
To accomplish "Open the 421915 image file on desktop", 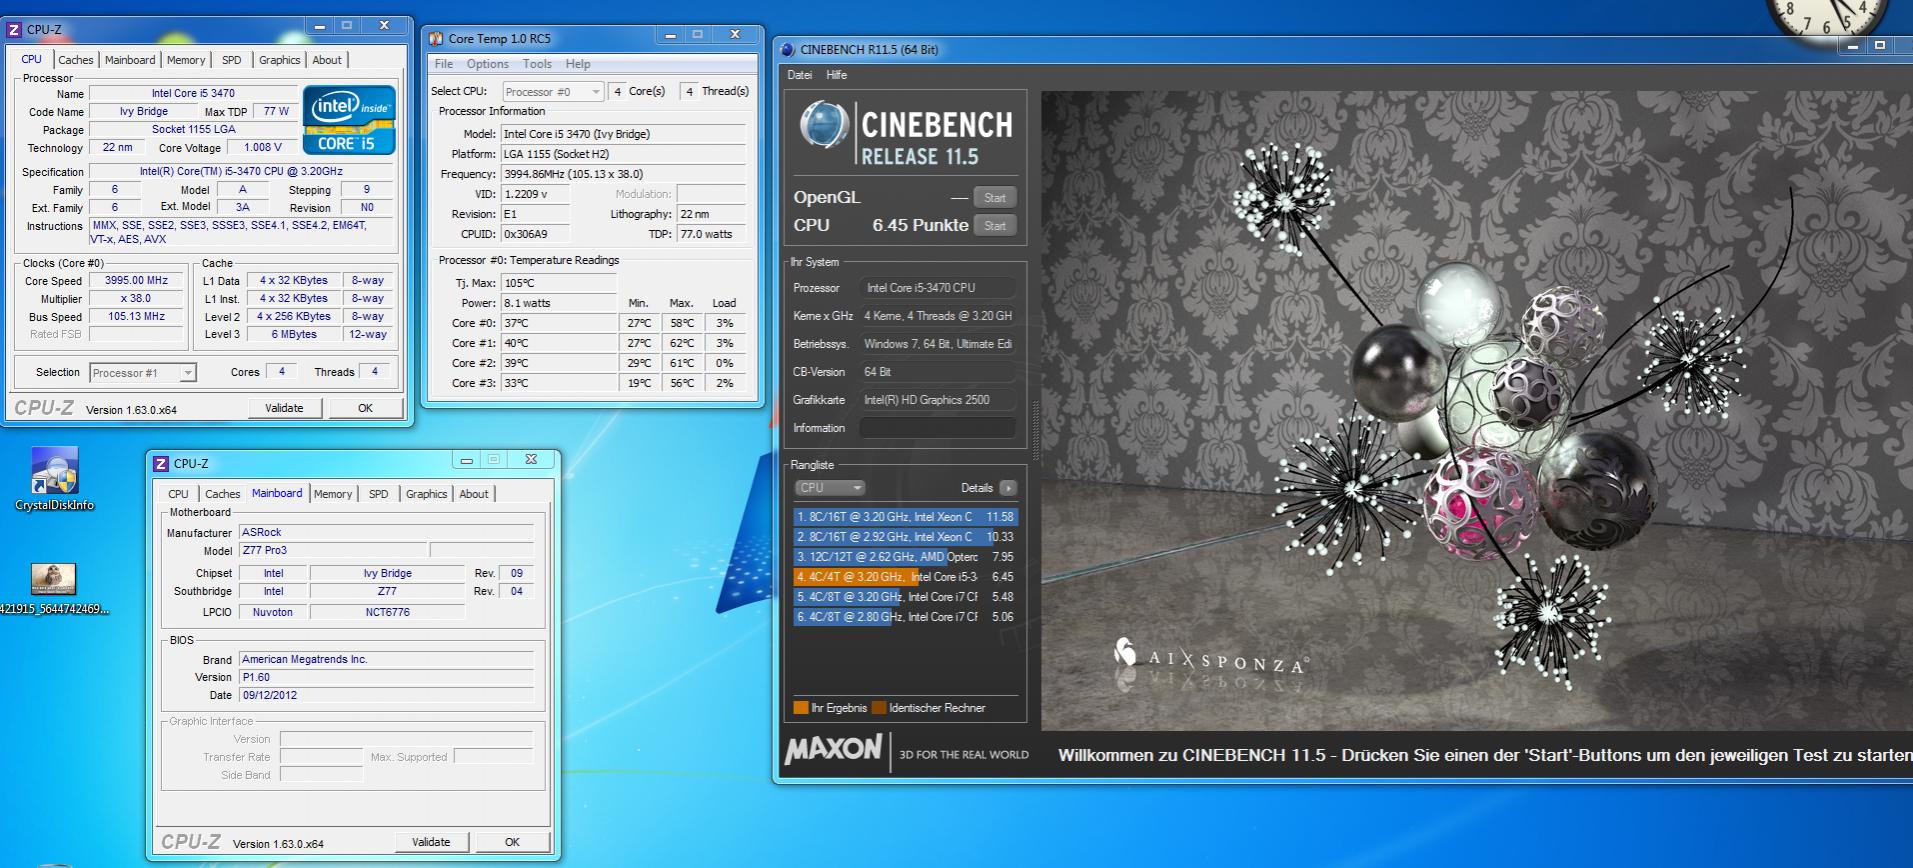I will pos(54,588).
